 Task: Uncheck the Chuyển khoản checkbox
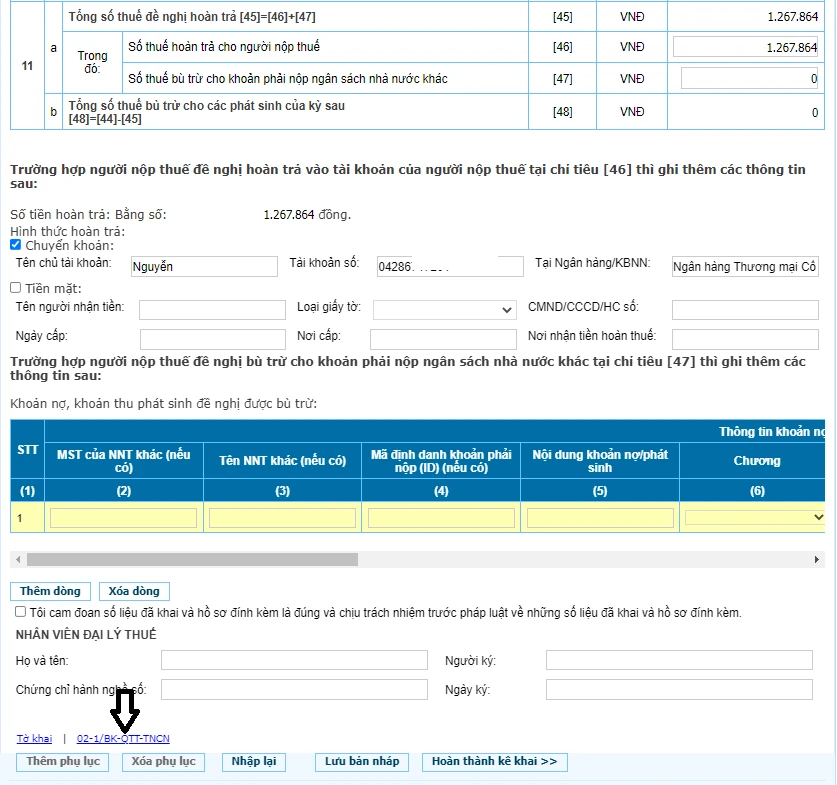click(16, 245)
